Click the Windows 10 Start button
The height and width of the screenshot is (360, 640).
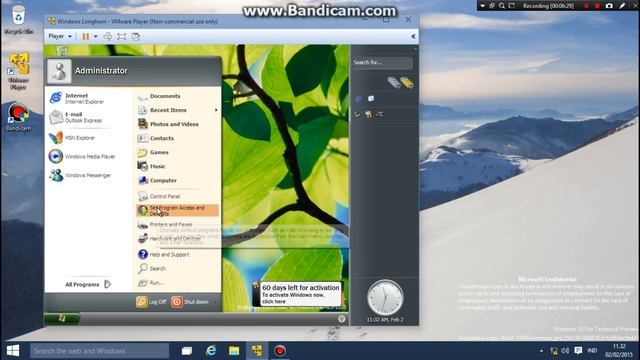click(13, 351)
